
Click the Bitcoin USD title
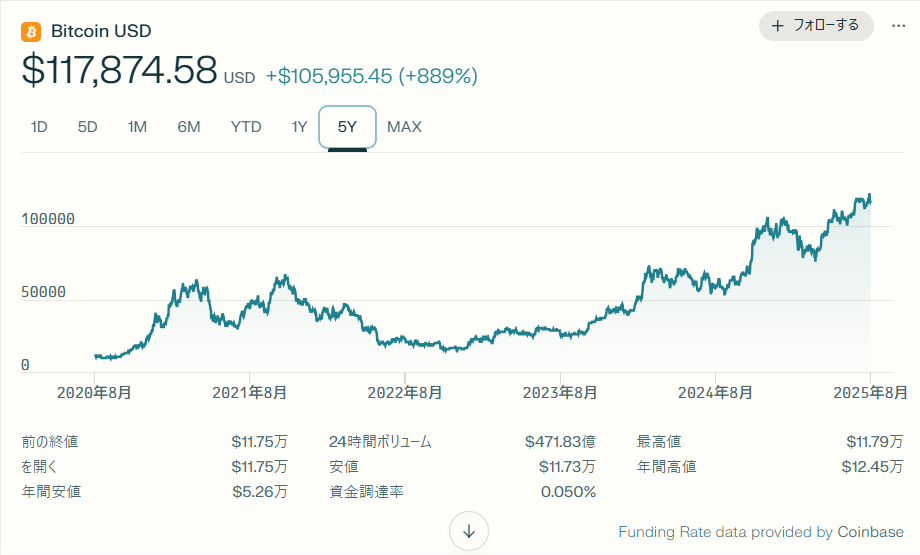101,31
